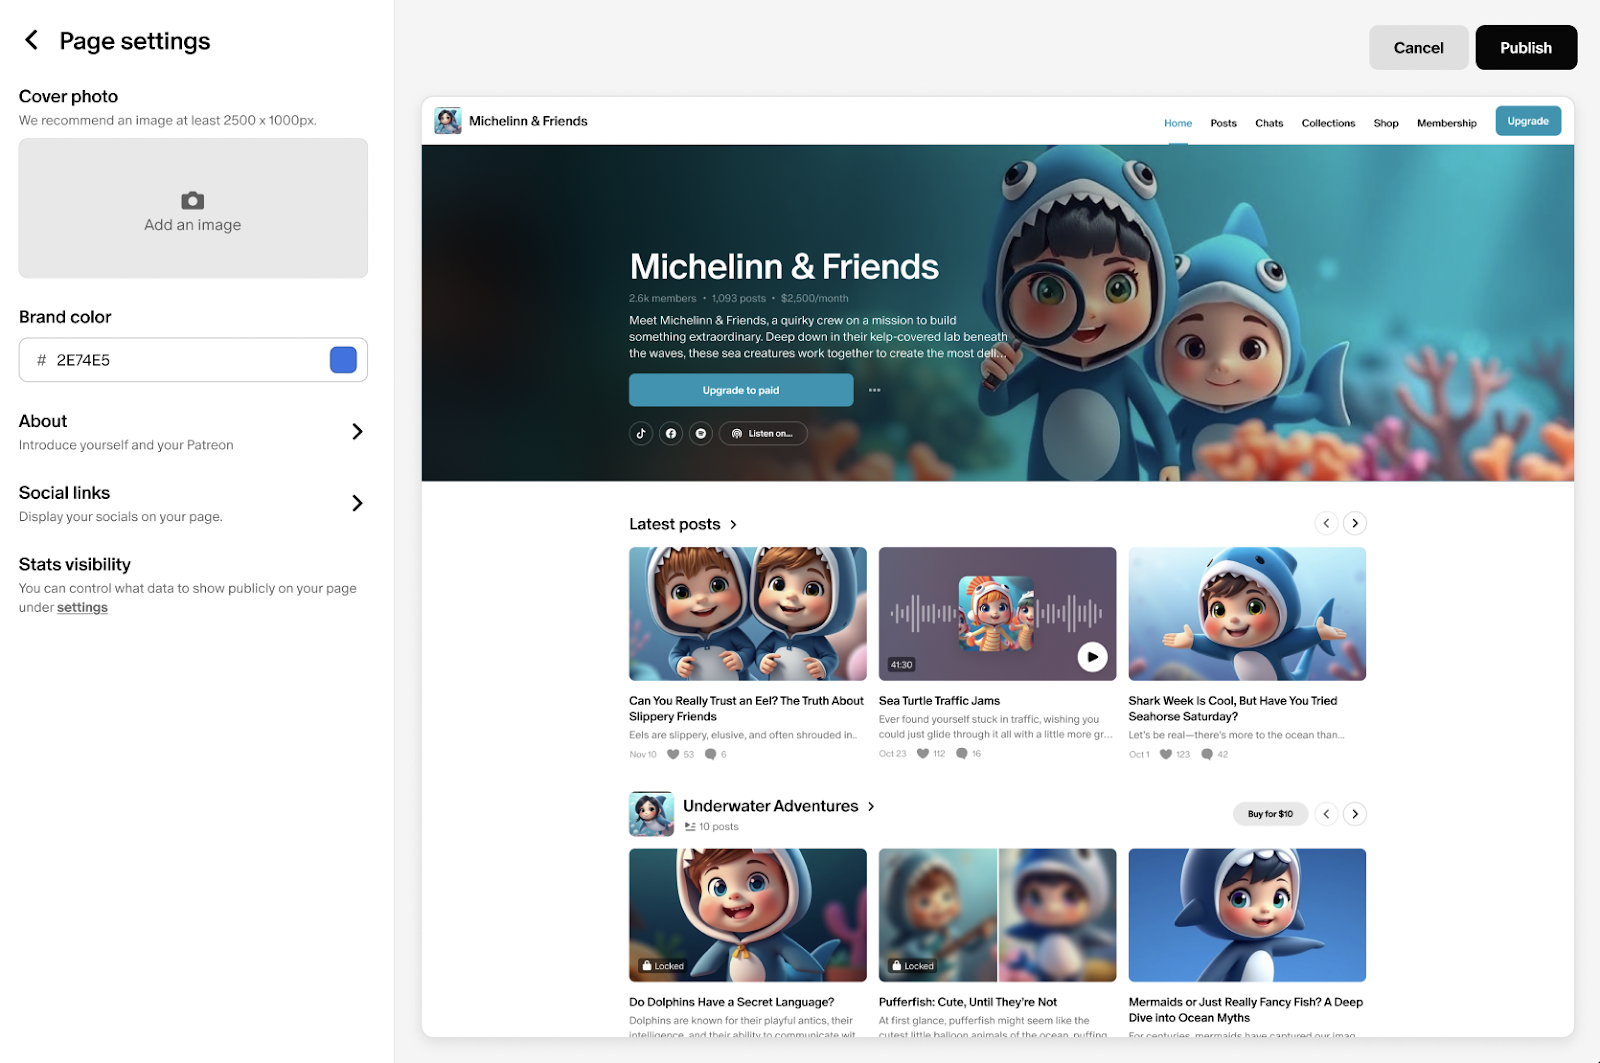Open the Pufferfish post thumbnail
The height and width of the screenshot is (1063, 1600).
[x=997, y=915]
